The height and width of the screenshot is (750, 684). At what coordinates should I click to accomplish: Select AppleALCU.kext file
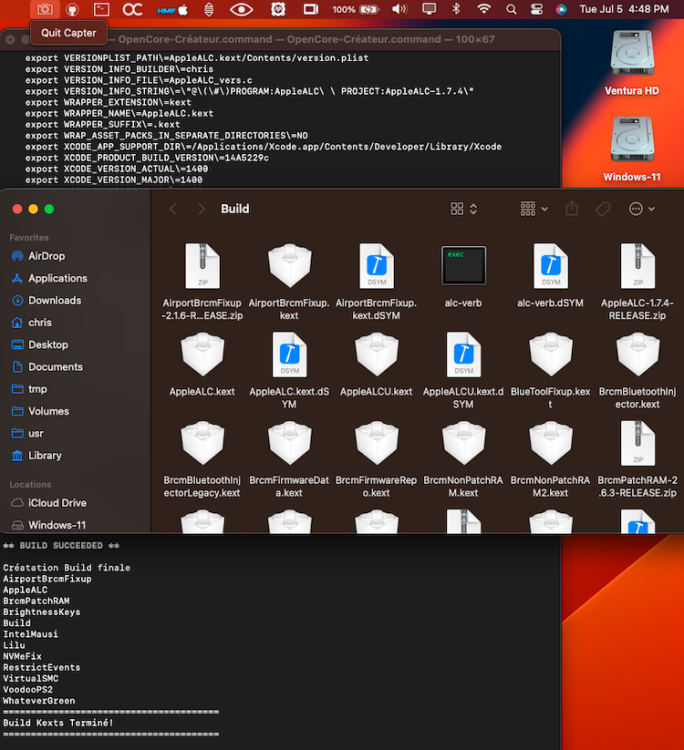376,364
